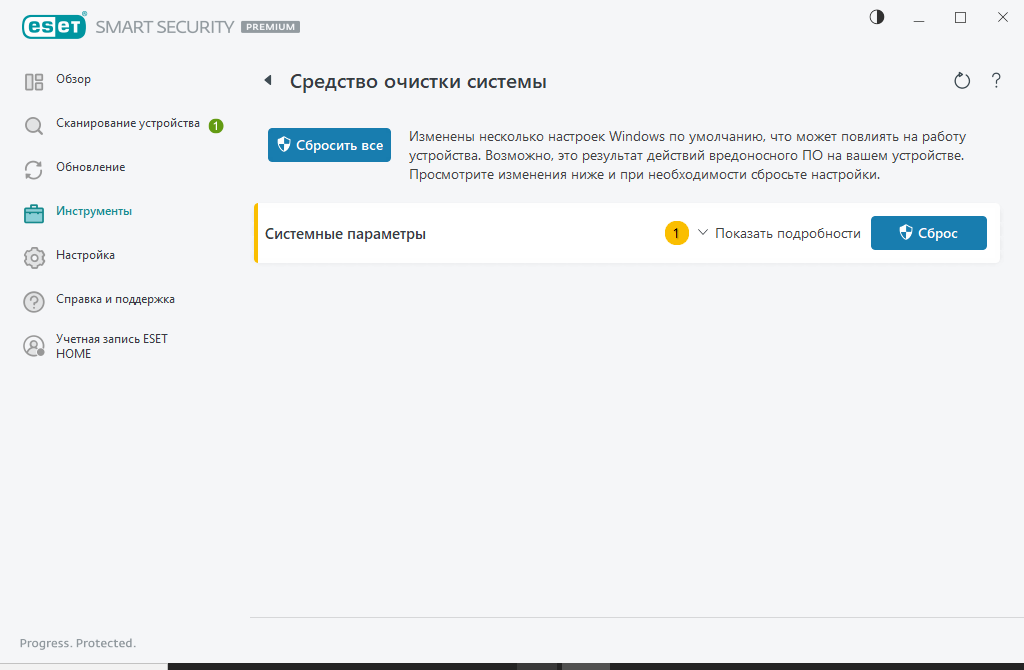This screenshot has width=1024, height=670.
Task: Click the Сбросить все button
Action: 329,145
